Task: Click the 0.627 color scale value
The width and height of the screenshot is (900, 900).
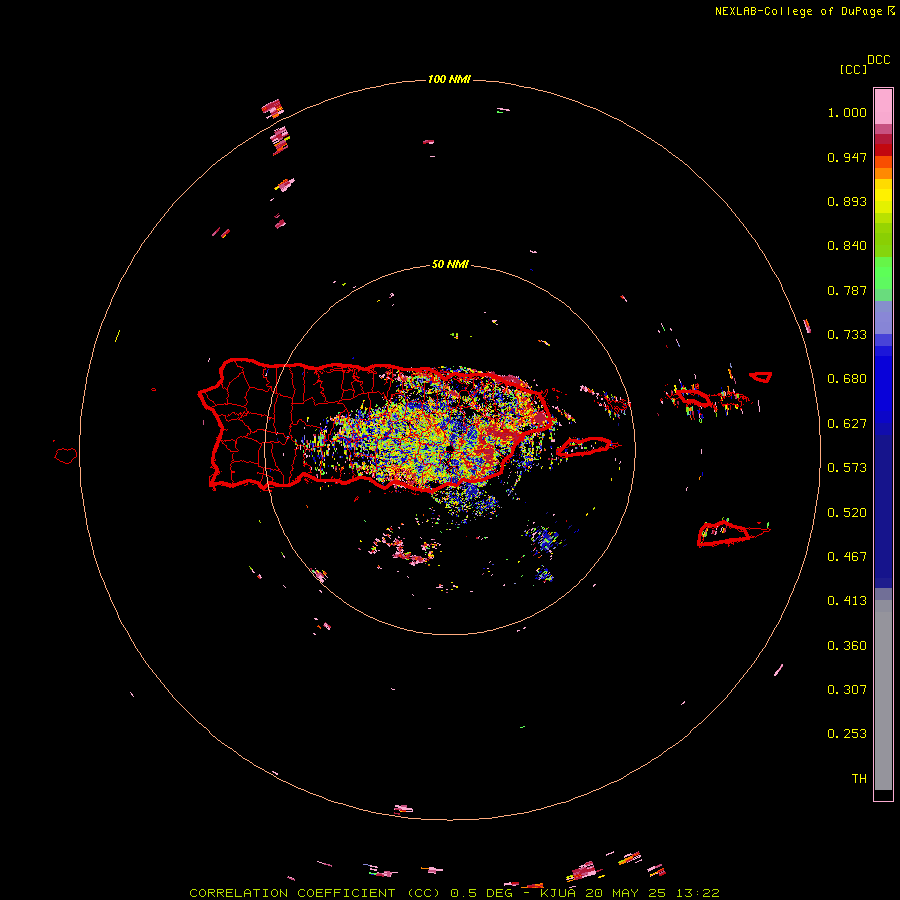Action: 847,424
